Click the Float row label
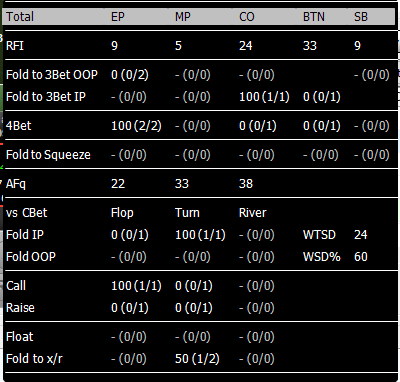 pyautogui.click(x=20, y=337)
